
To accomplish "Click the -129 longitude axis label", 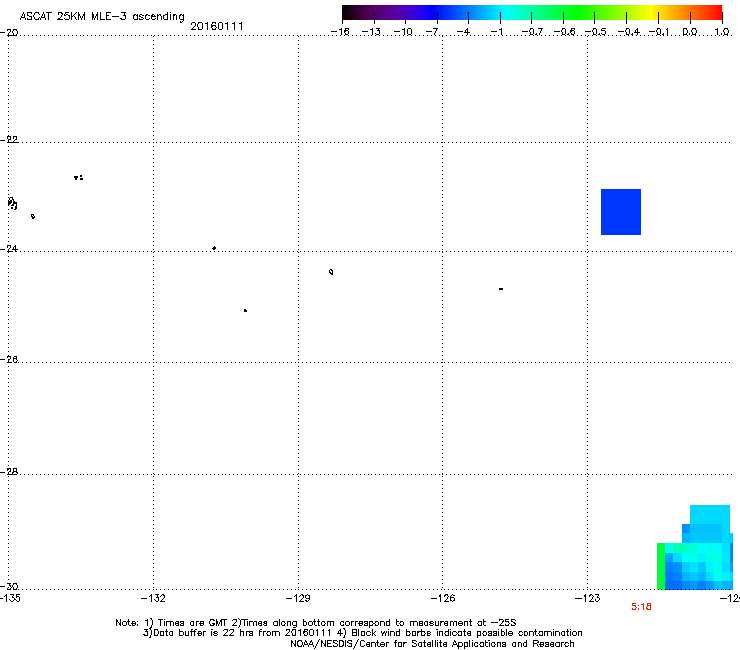I will (298, 599).
